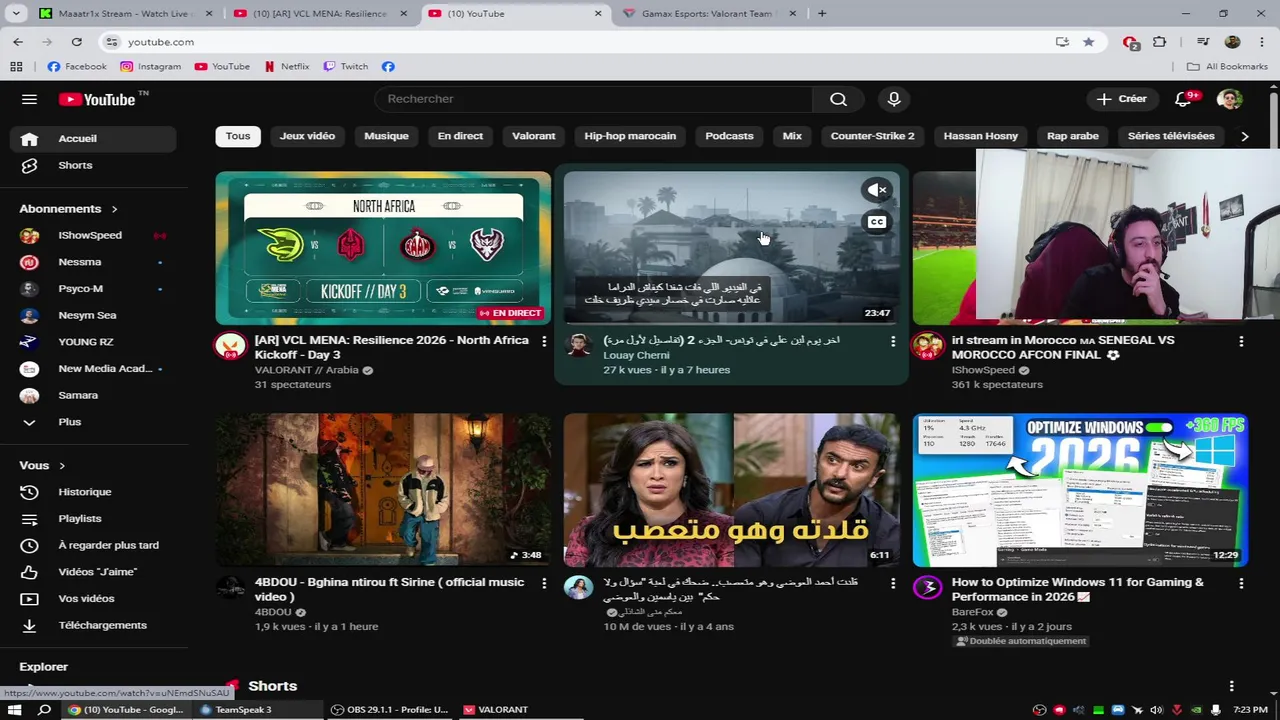Viewport: 1280px width, 720px height.
Task: Switch to the Maaatr1x Stream browser tab
Action: 125,14
